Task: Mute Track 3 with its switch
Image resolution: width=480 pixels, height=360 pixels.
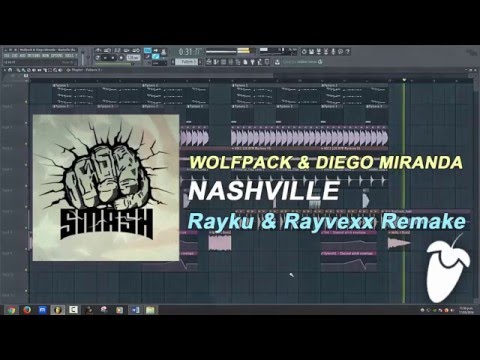Action: [26, 144]
